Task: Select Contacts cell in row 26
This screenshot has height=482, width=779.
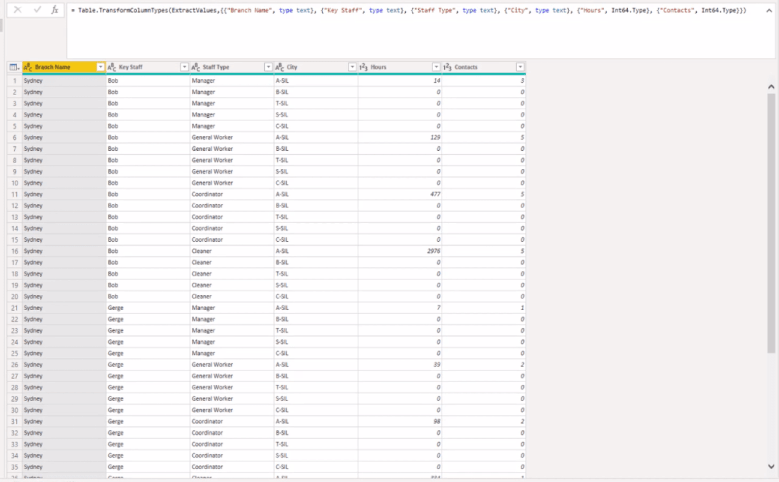Action: click(484, 365)
